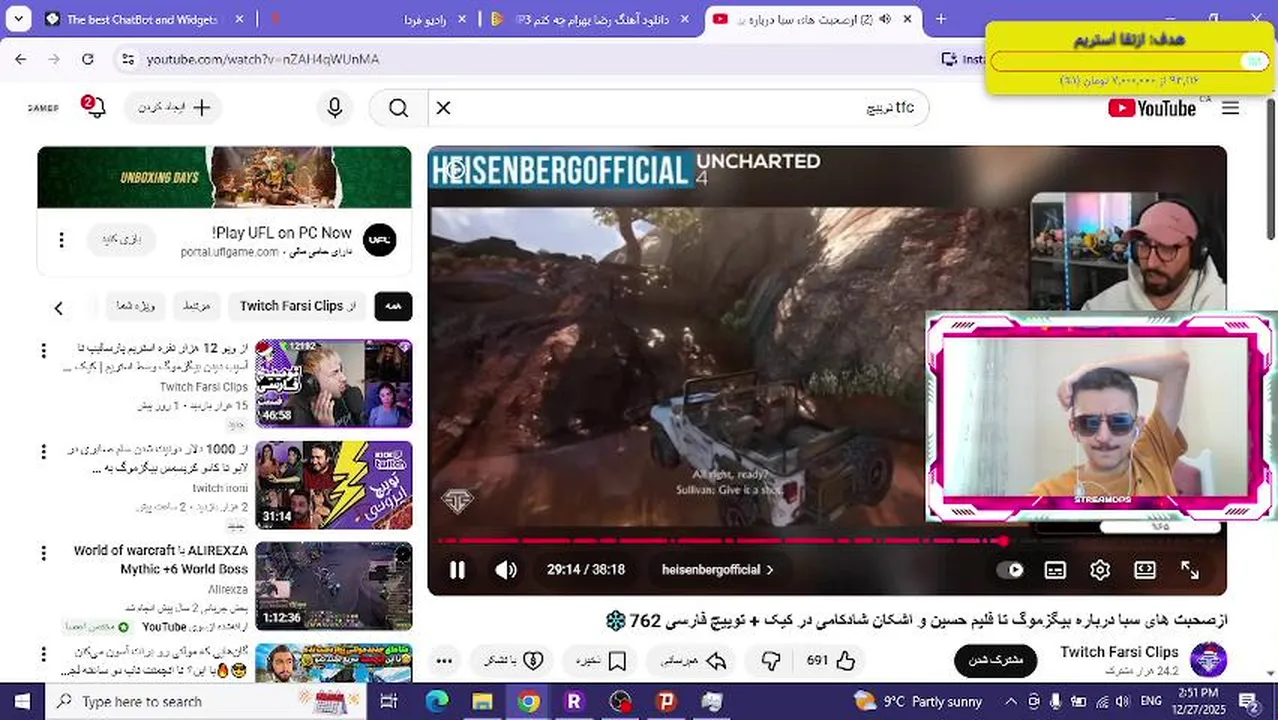This screenshot has width=1278, height=720.
Task: Open the Twitch Farsi Clips channel name link
Action: click(x=1119, y=652)
